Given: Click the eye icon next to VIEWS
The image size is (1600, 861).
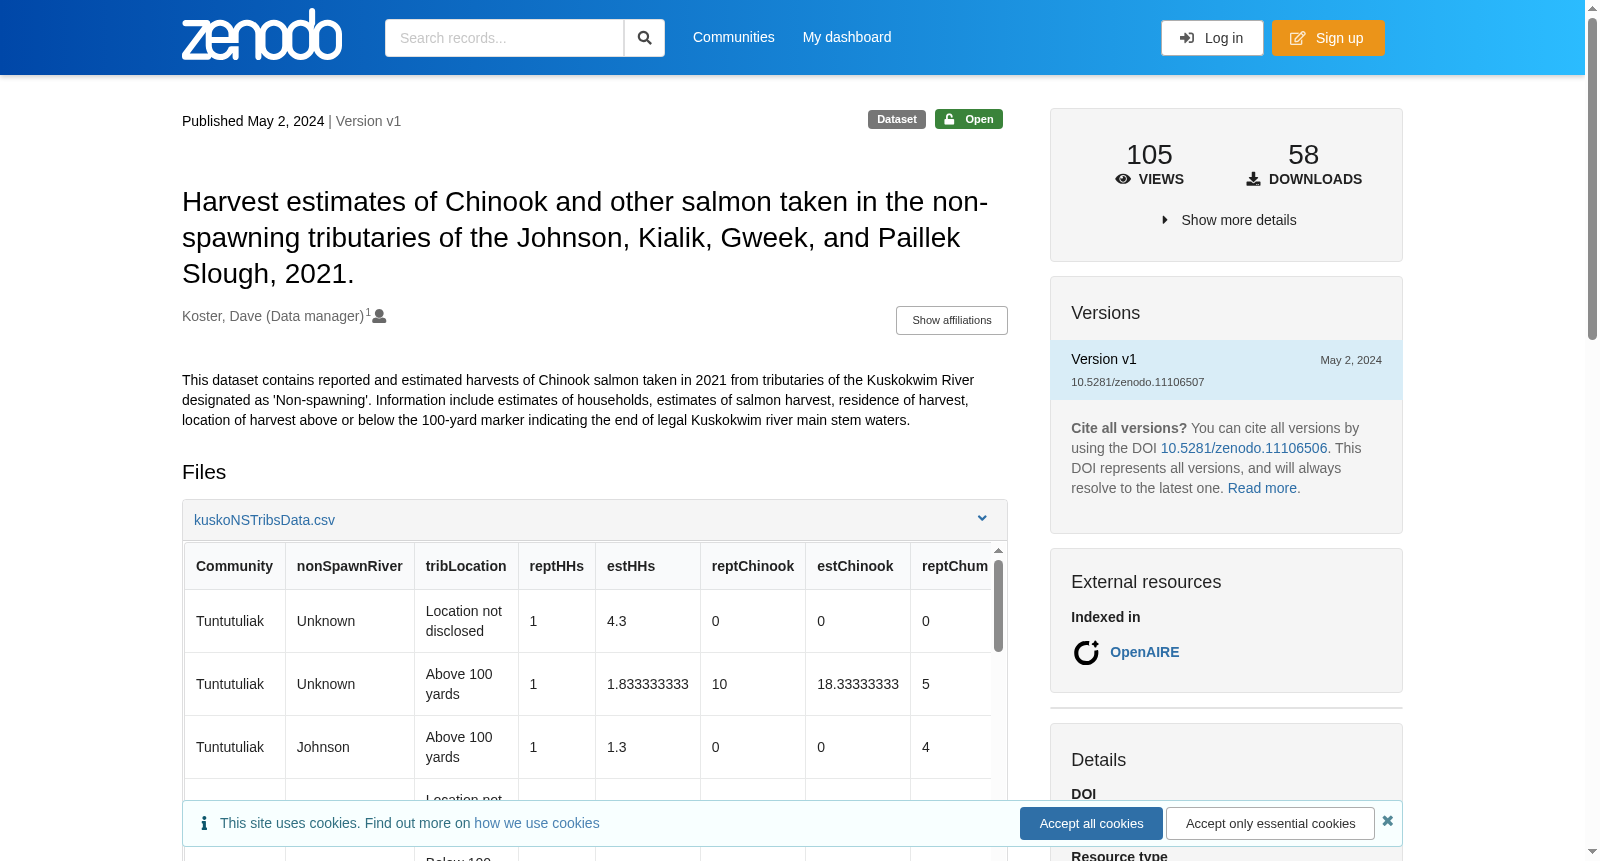Looking at the screenshot, I should [x=1123, y=179].
